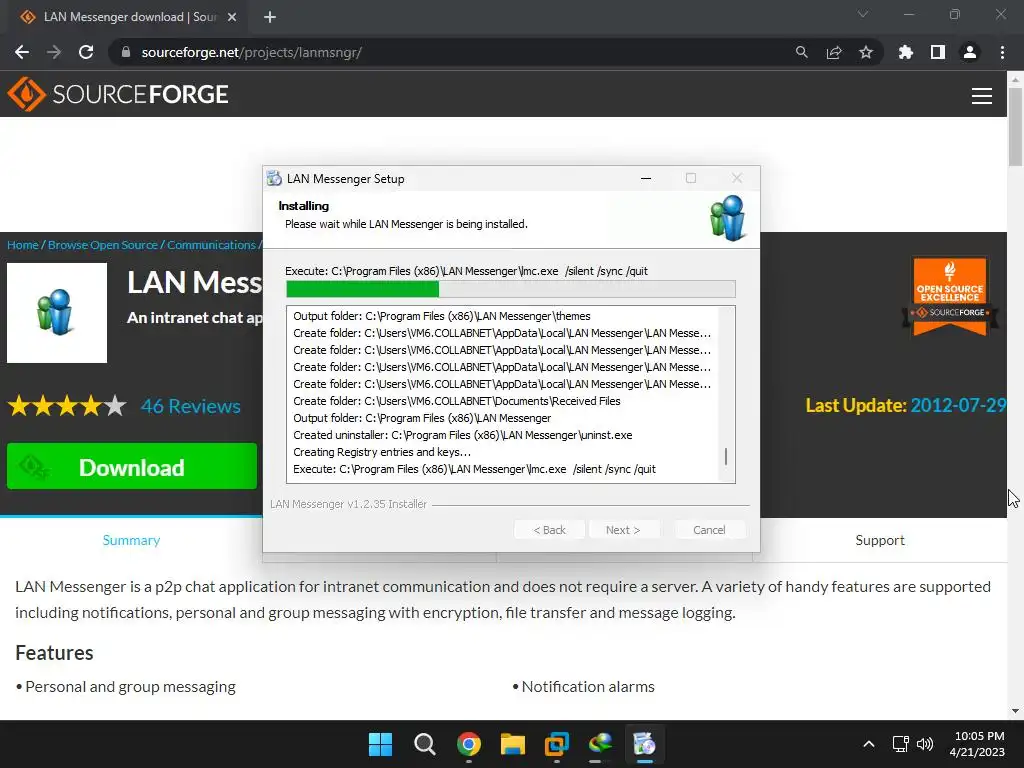This screenshot has width=1024, height=768.
Task: Open taskbar Search
Action: (424, 744)
